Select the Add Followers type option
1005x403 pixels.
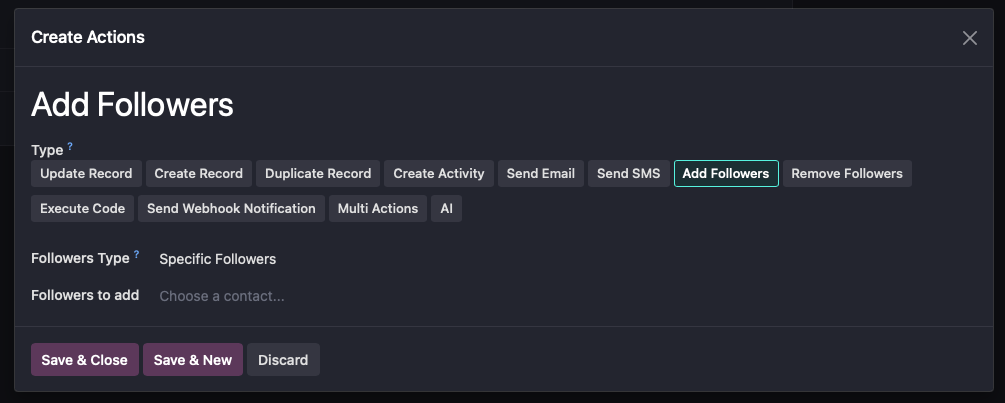pyautogui.click(x=726, y=174)
